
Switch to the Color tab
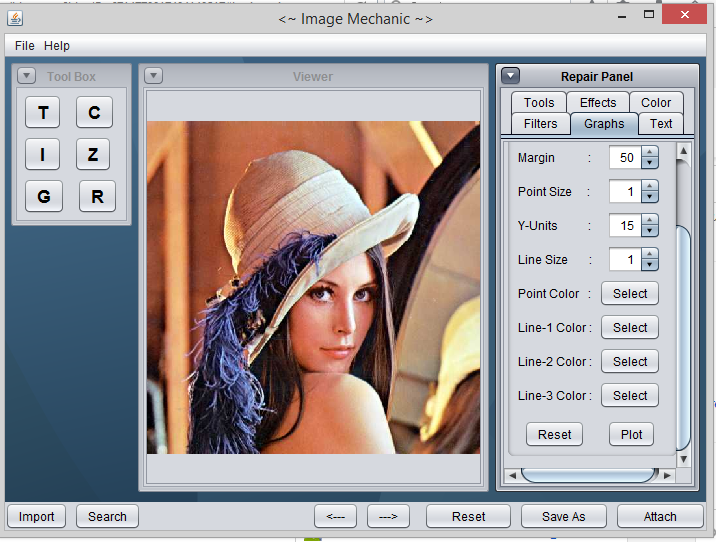click(x=656, y=102)
